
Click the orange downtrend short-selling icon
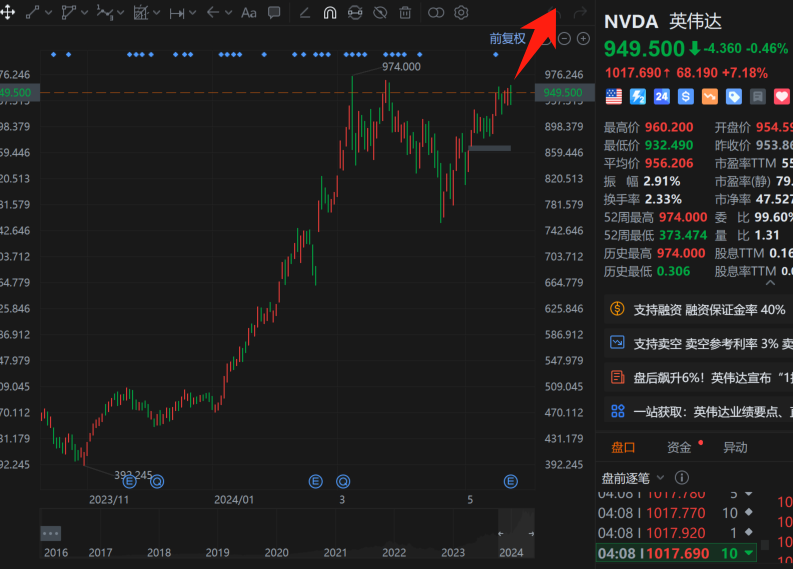710,97
